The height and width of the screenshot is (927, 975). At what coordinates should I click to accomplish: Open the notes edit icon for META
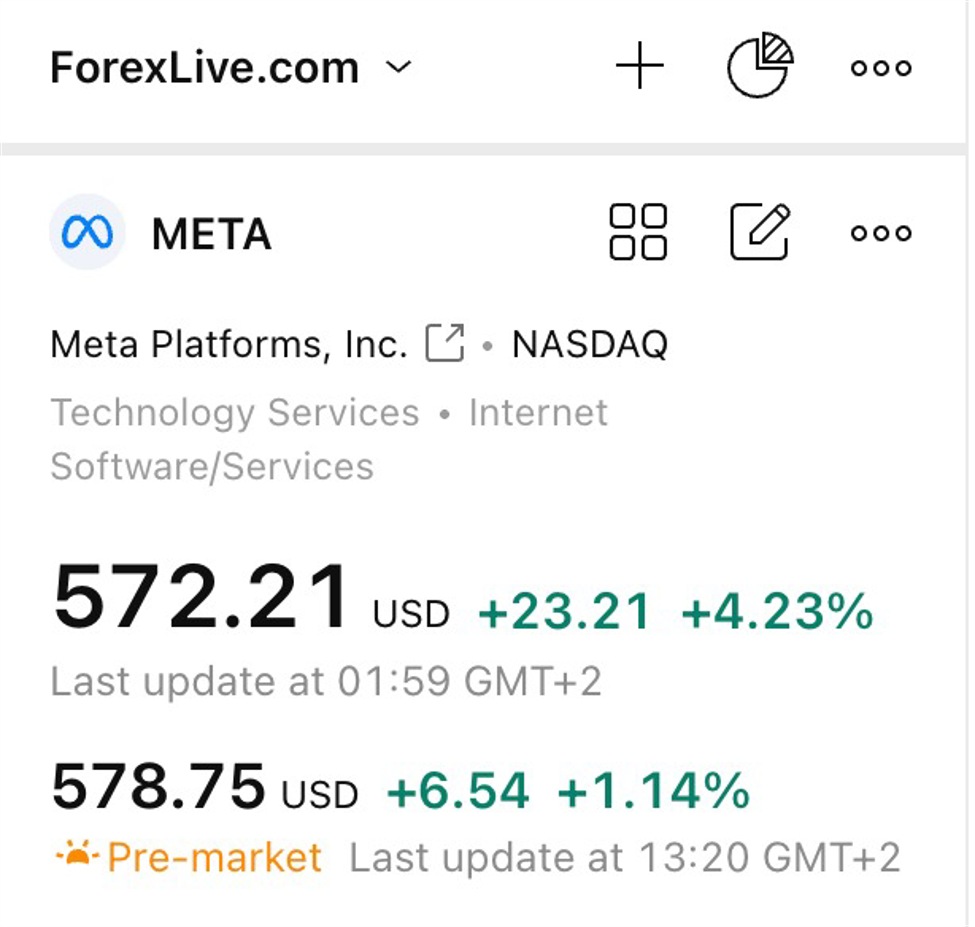coord(760,231)
